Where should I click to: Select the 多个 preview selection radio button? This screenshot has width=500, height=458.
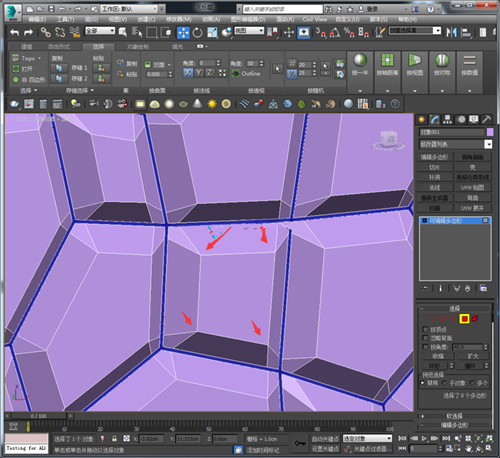472,383
